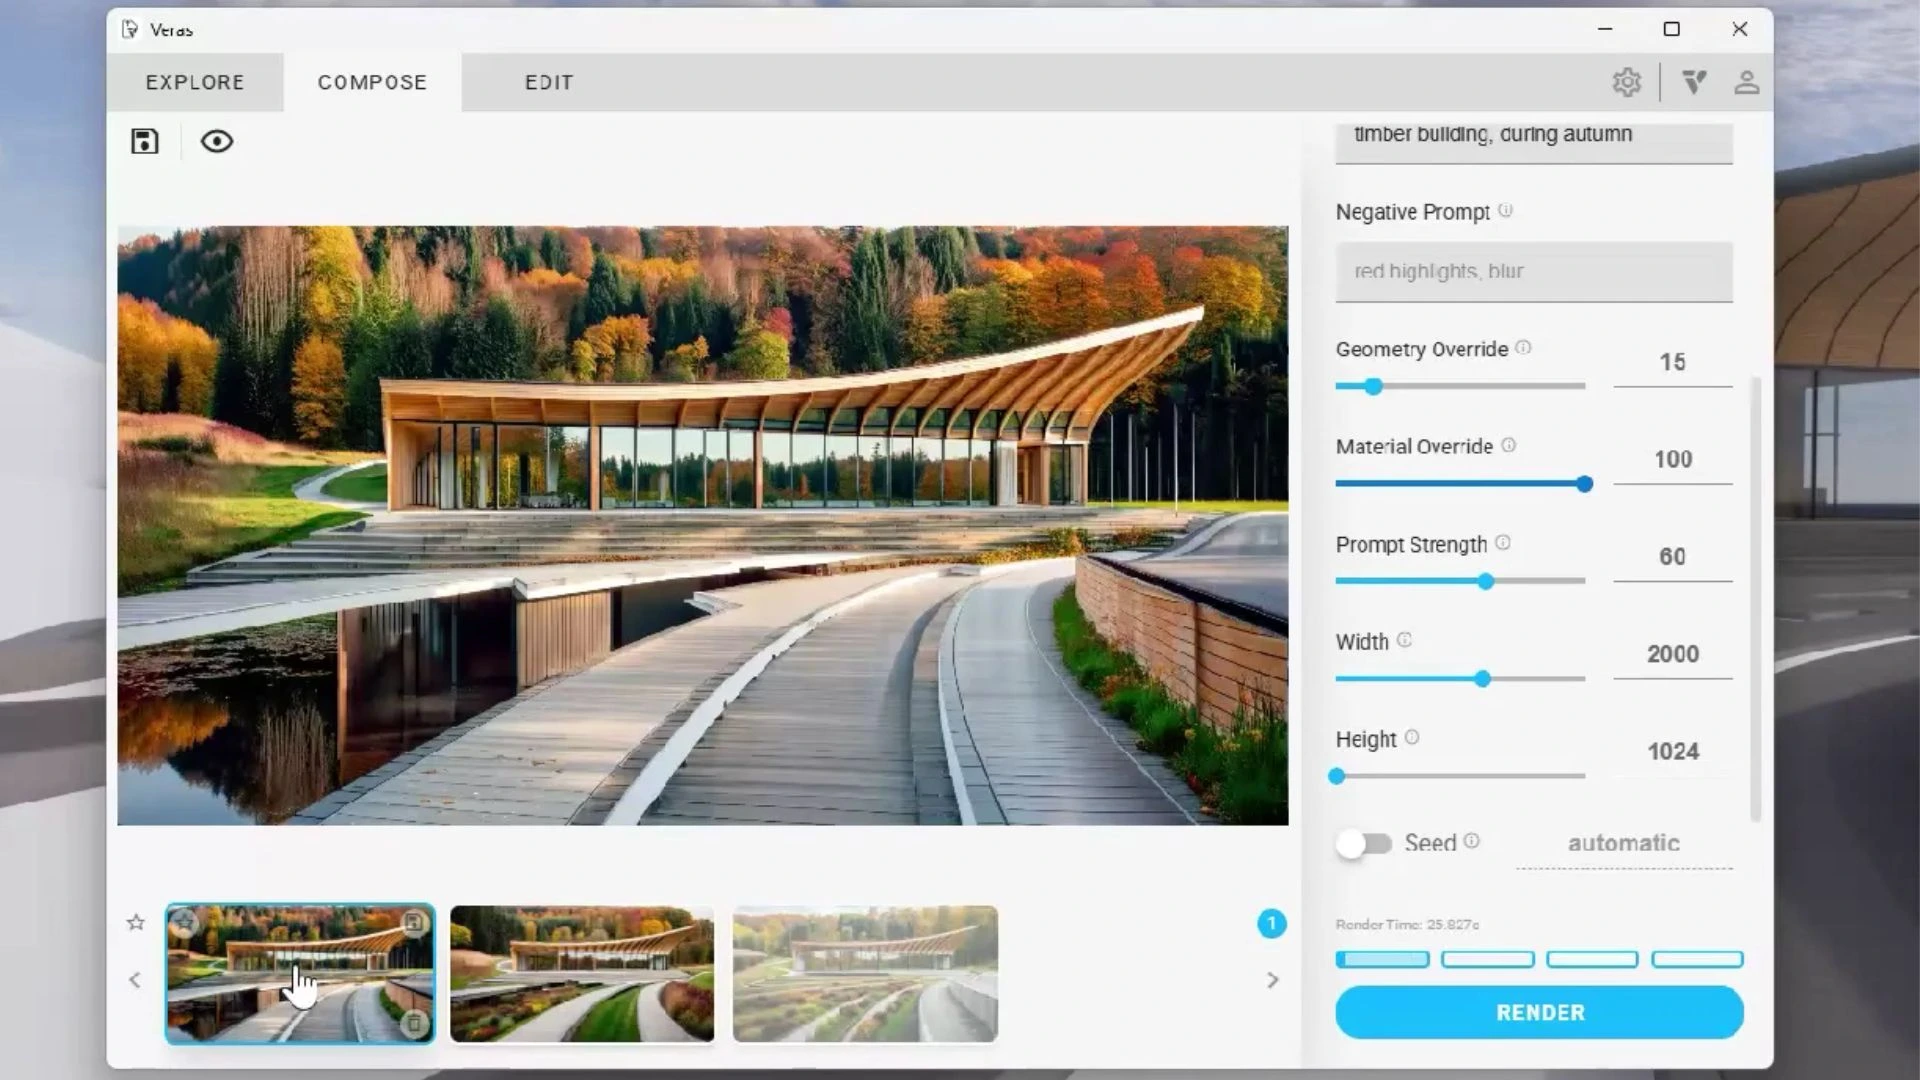Screen dimensions: 1920x1080
Task: Open the EDIT tab
Action: [x=549, y=82]
